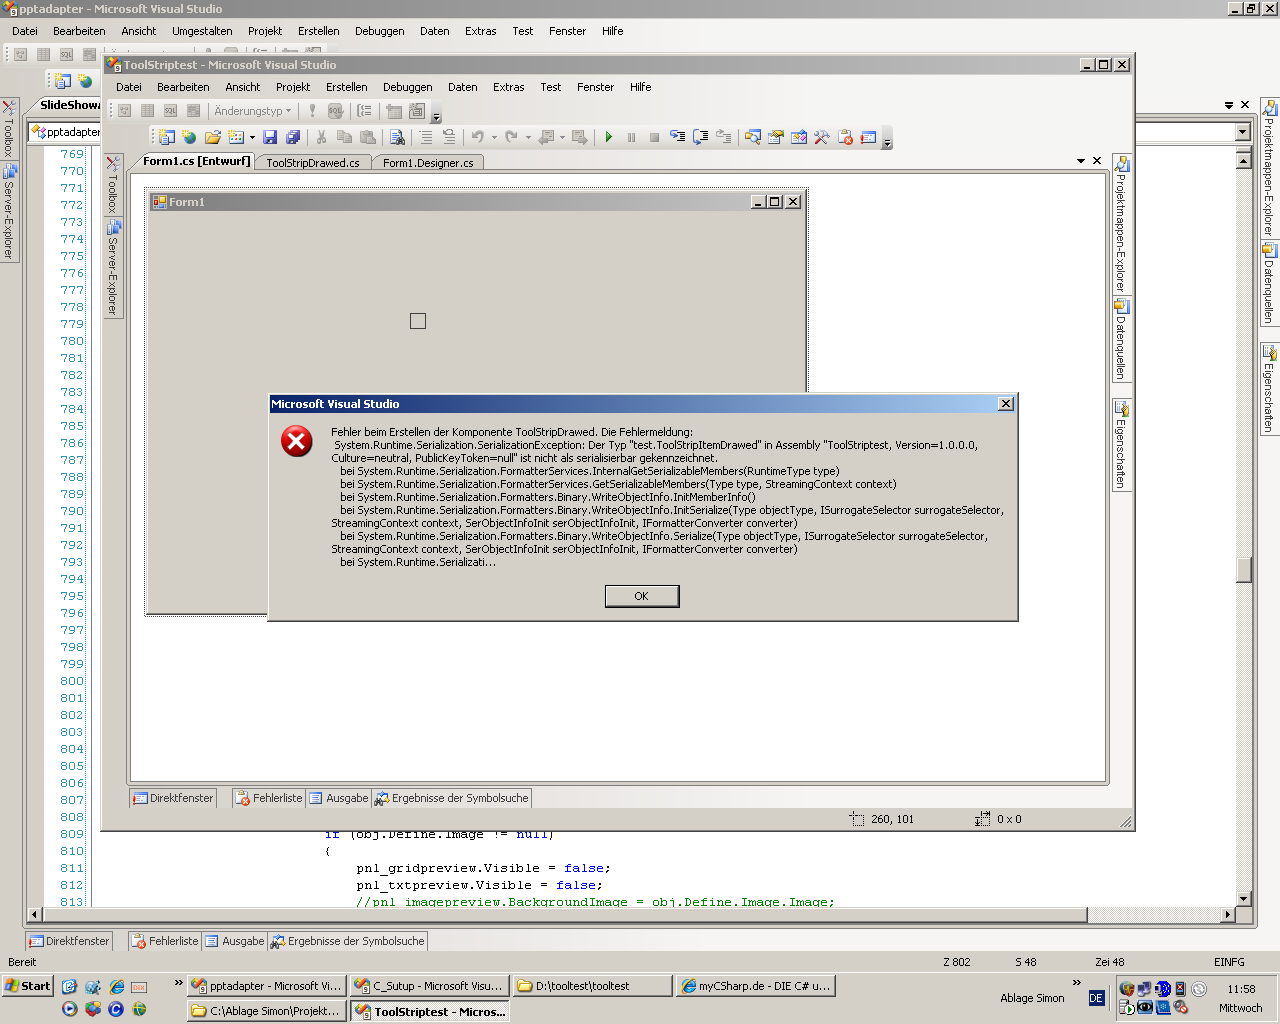Open Eigenschaften side tab in pptadapter window
The height and width of the screenshot is (1024, 1280).
[x=1269, y=389]
